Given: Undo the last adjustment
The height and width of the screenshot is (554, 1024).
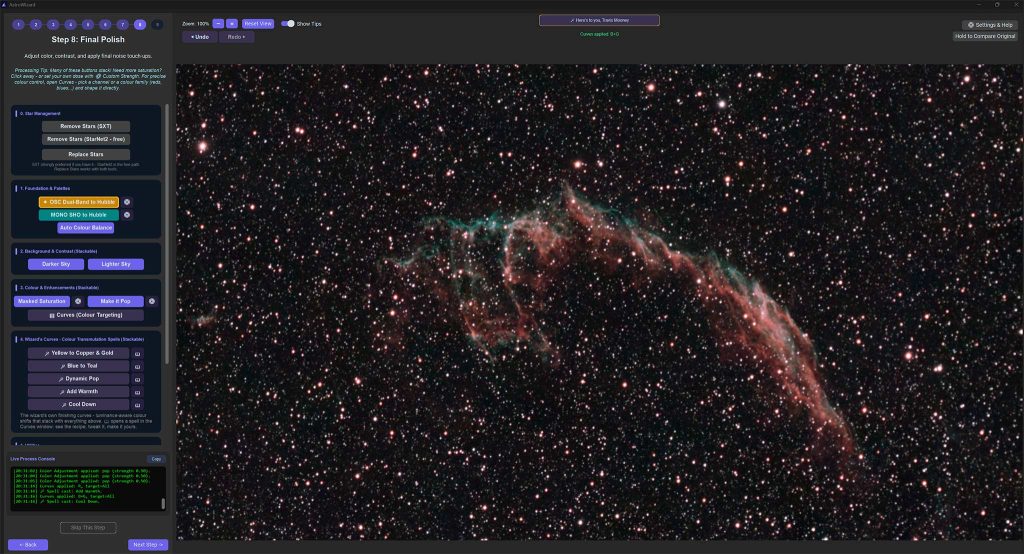Looking at the screenshot, I should point(200,37).
